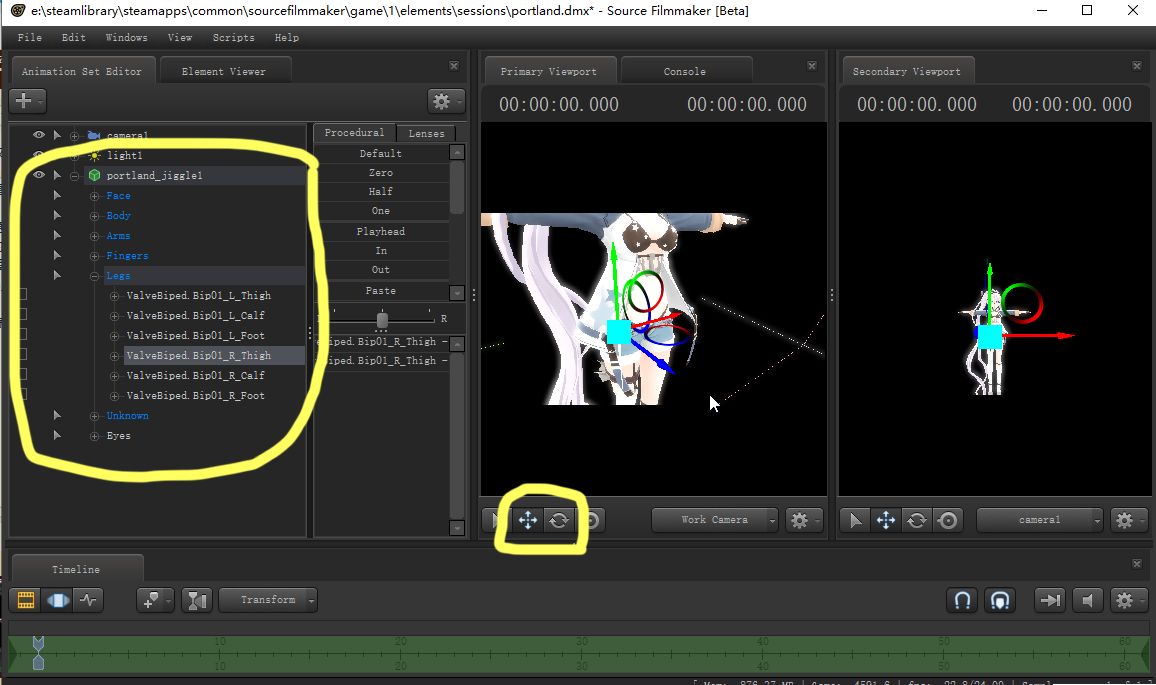Open Secondary Viewport gear settings
The height and width of the screenshot is (685, 1156).
[1129, 520]
